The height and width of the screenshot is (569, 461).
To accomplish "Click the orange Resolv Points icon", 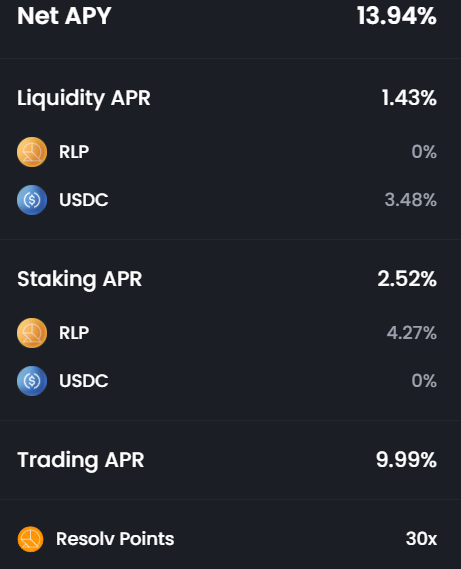I will 30,539.
